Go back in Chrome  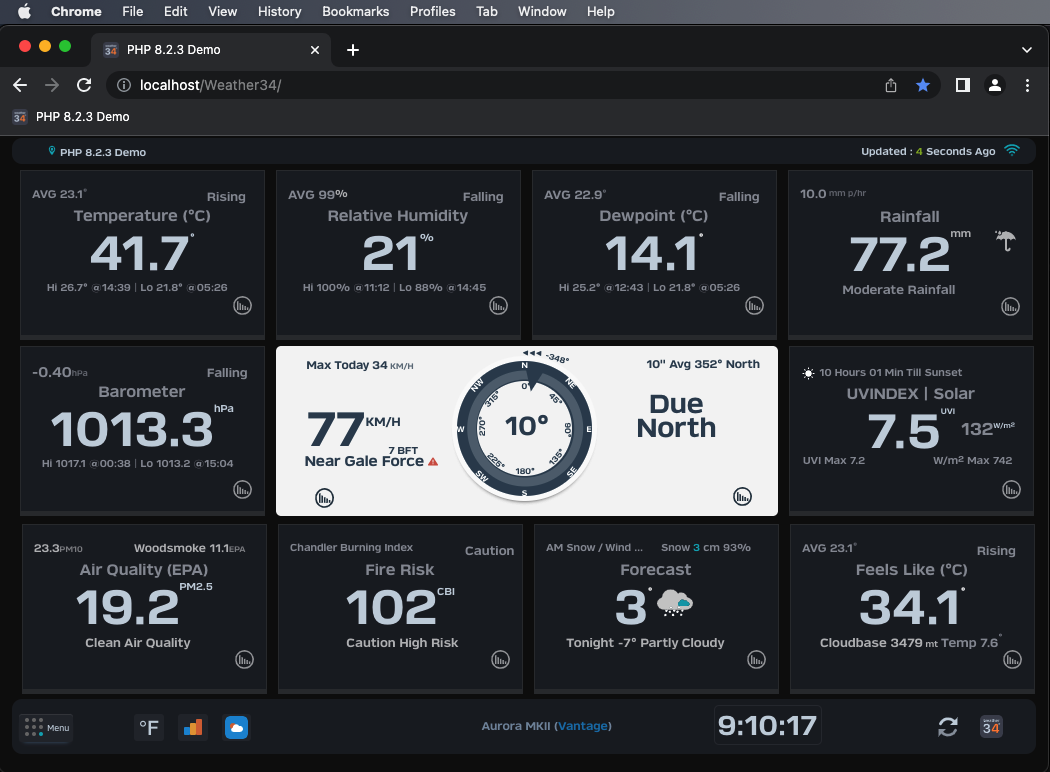[20, 85]
